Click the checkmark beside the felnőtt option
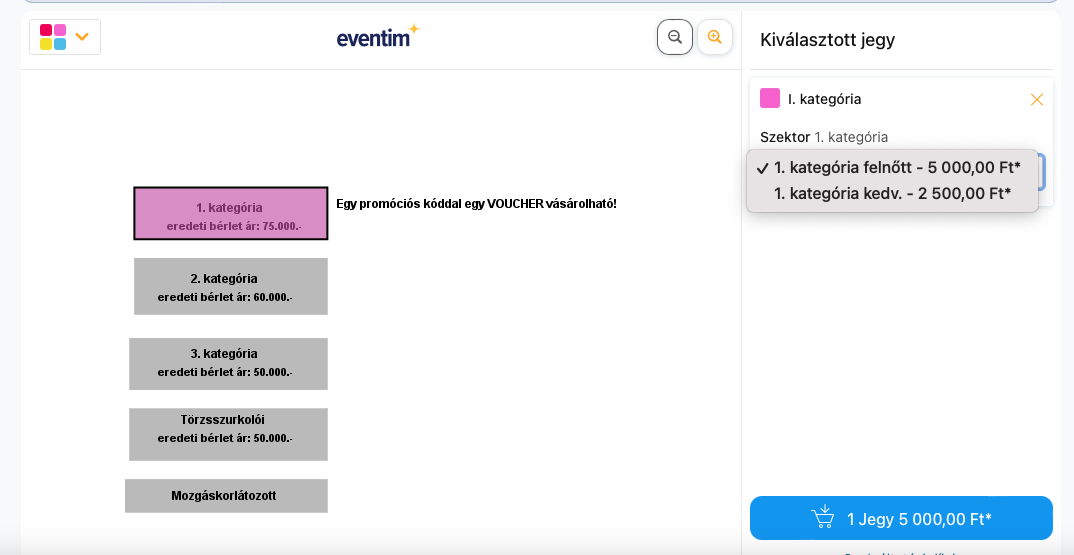The width and height of the screenshot is (1074, 555). coord(762,168)
